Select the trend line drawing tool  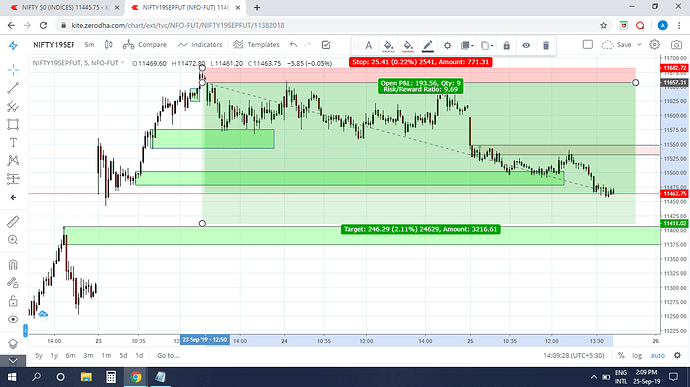pyautogui.click(x=13, y=88)
